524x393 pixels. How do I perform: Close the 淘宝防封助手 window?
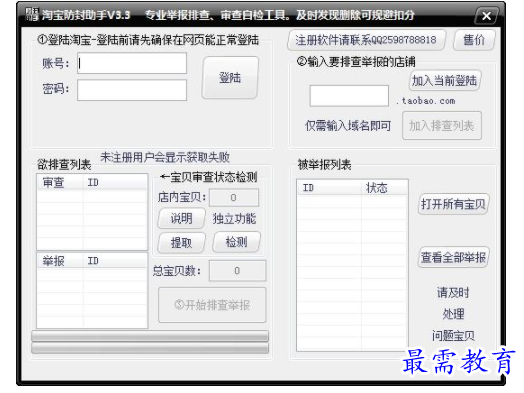pos(487,15)
